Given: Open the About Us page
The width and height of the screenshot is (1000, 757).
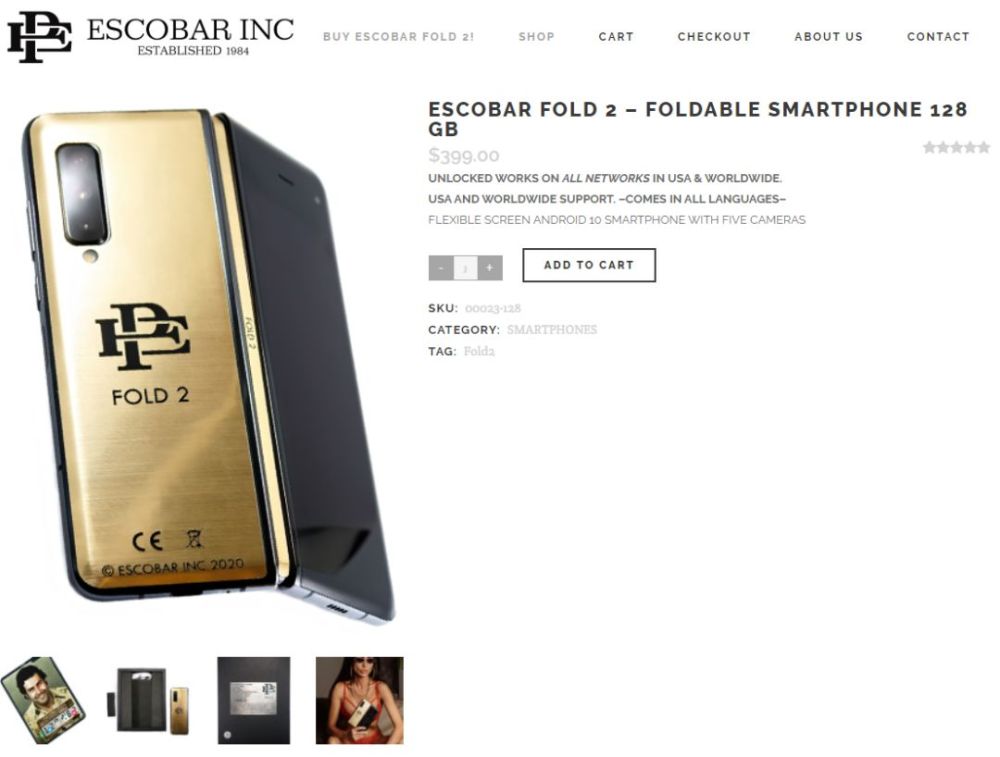Looking at the screenshot, I should click(828, 37).
